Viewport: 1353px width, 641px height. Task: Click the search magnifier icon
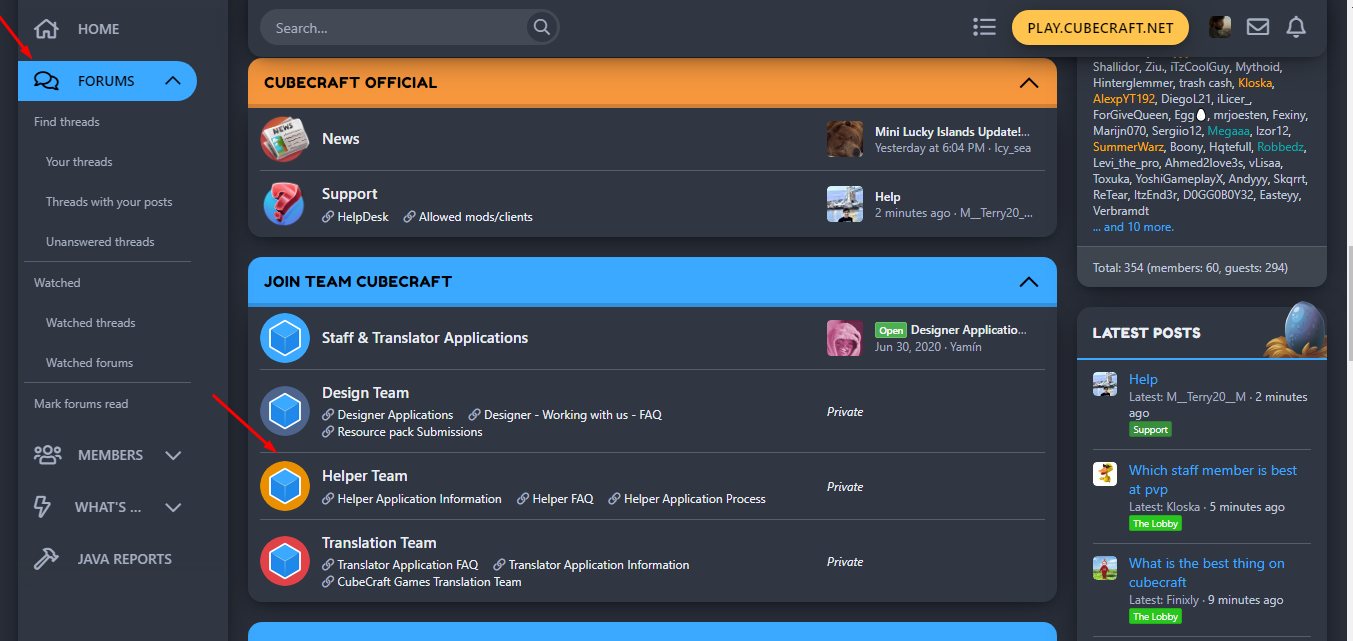click(x=541, y=28)
